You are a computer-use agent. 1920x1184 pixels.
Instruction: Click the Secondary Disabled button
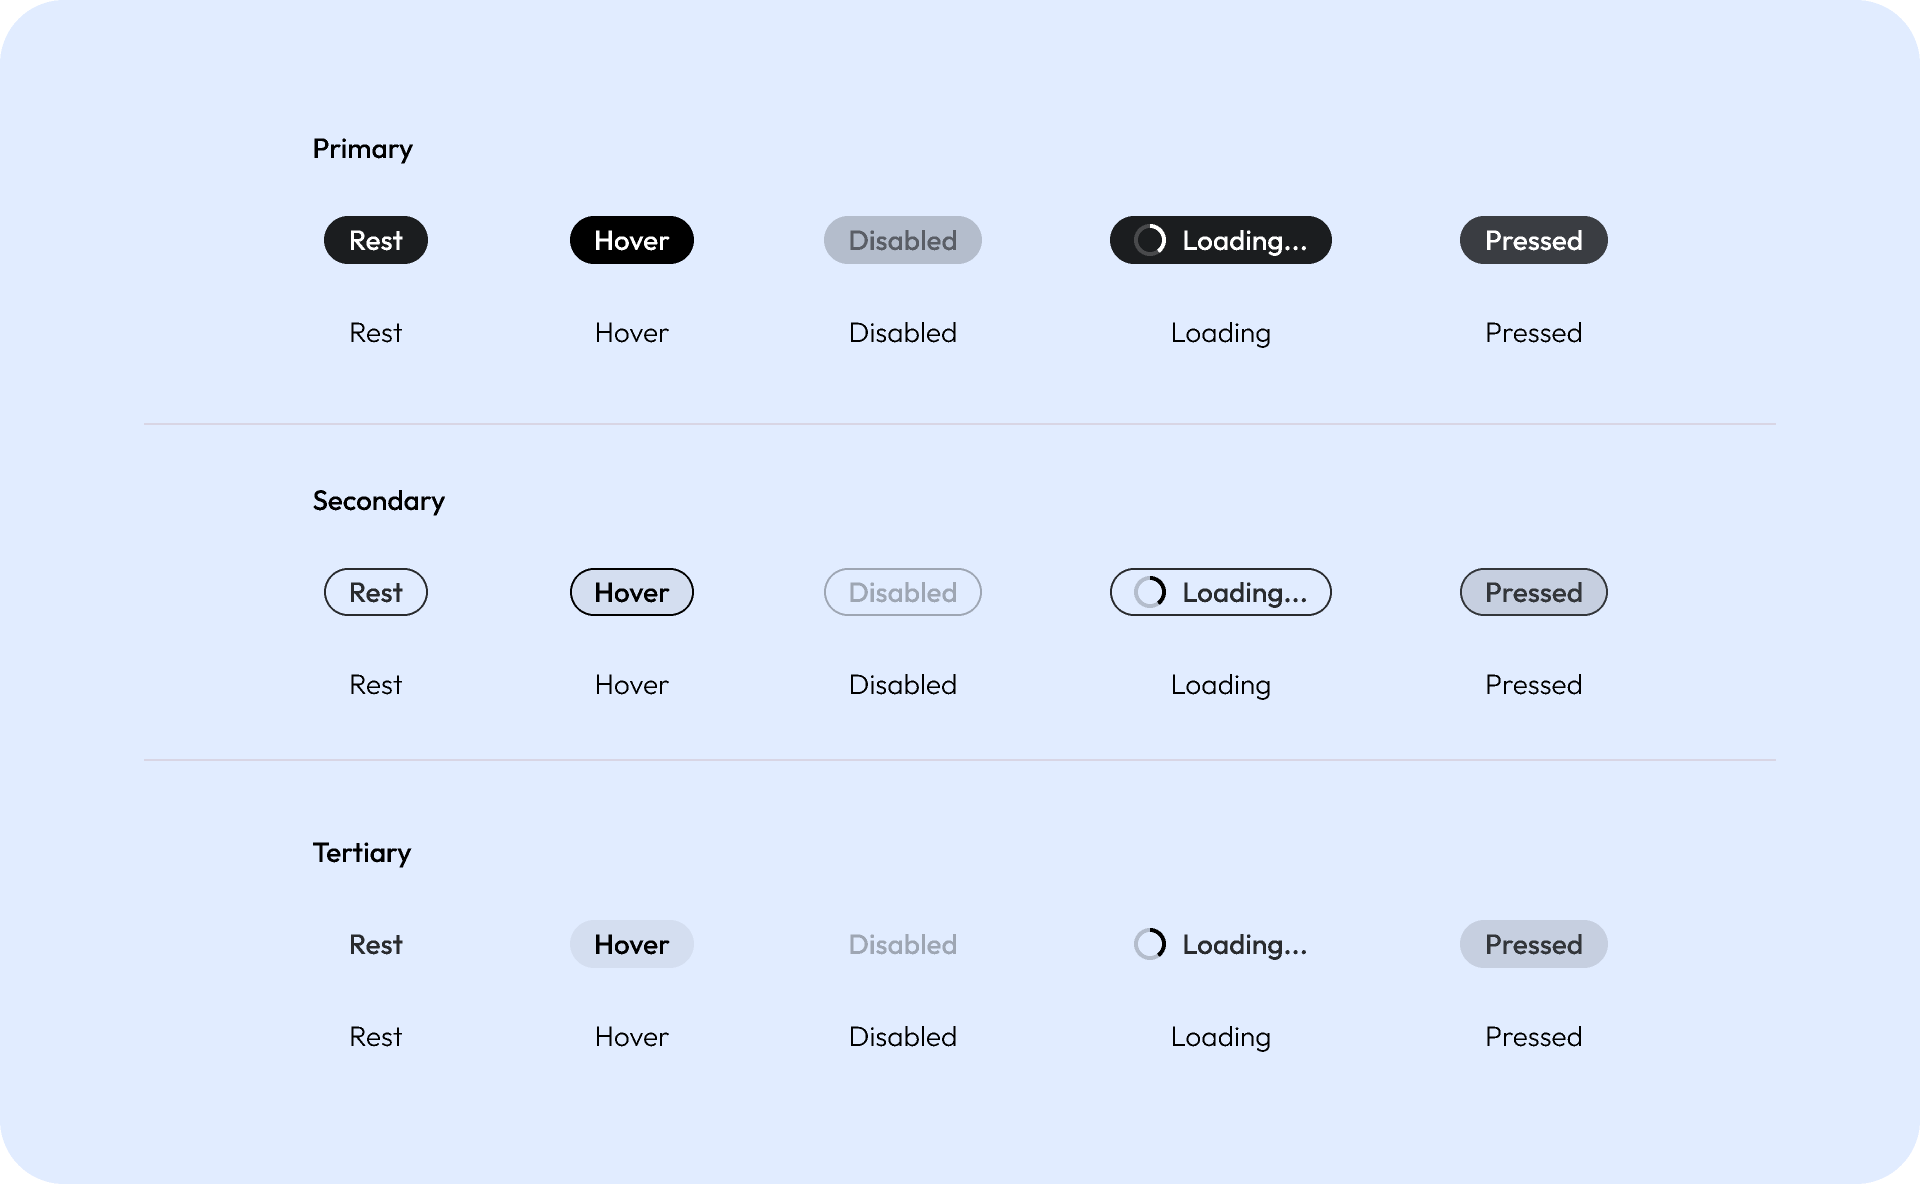[902, 592]
